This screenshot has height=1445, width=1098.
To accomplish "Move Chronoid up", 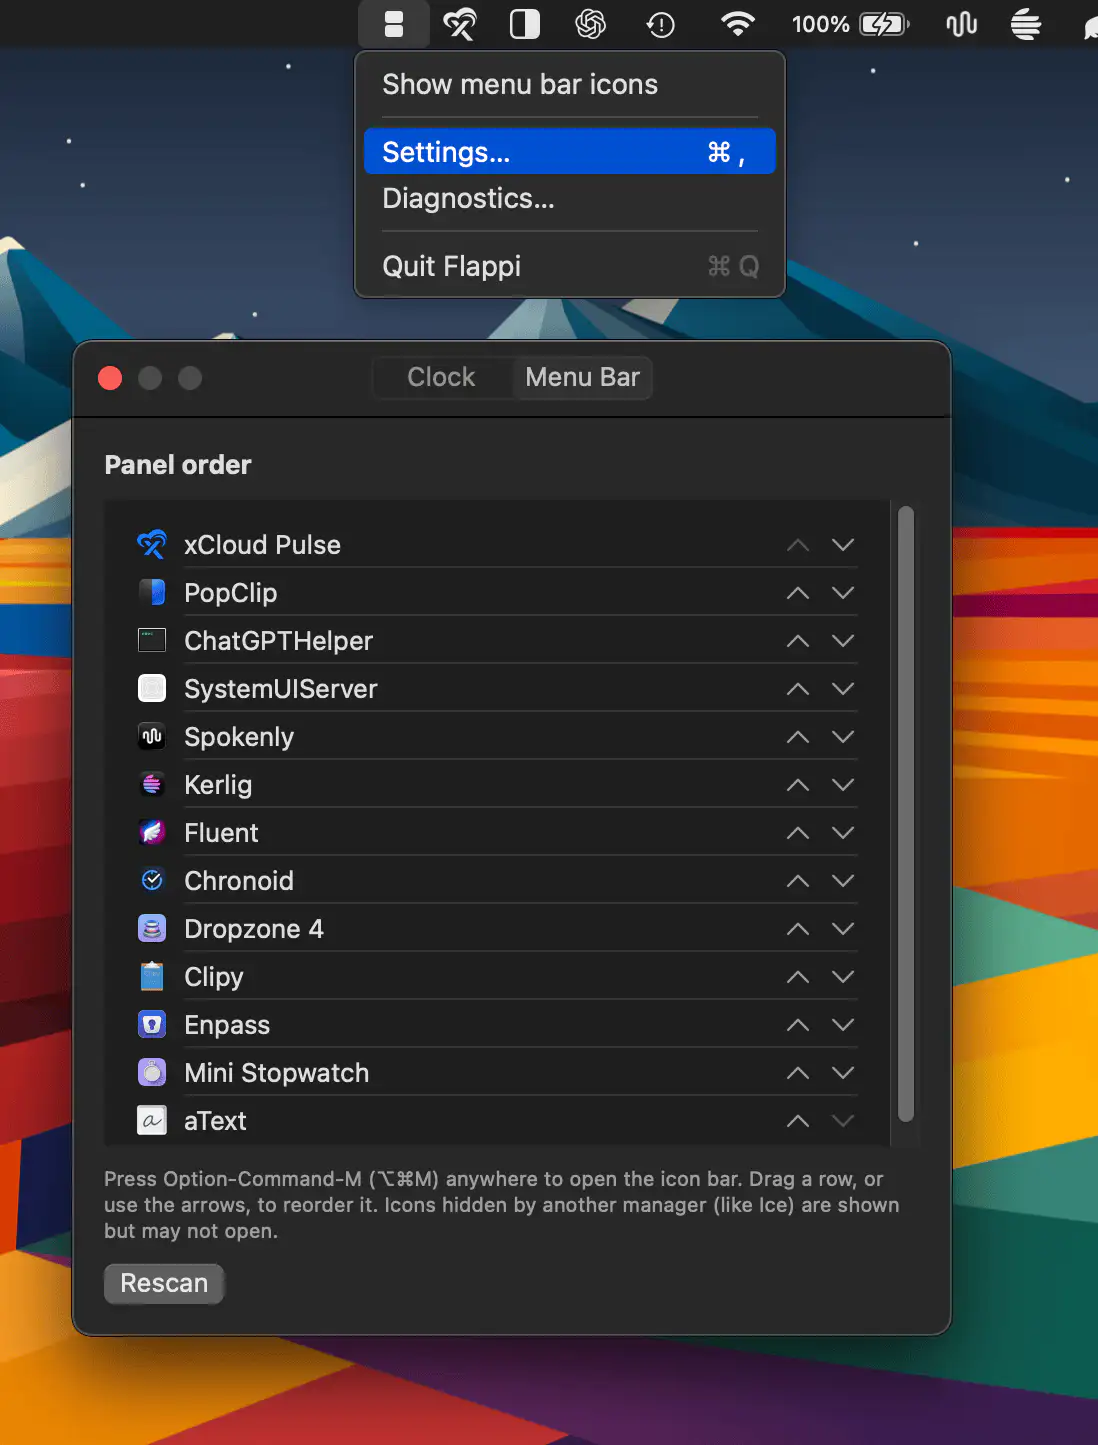I will coord(798,881).
